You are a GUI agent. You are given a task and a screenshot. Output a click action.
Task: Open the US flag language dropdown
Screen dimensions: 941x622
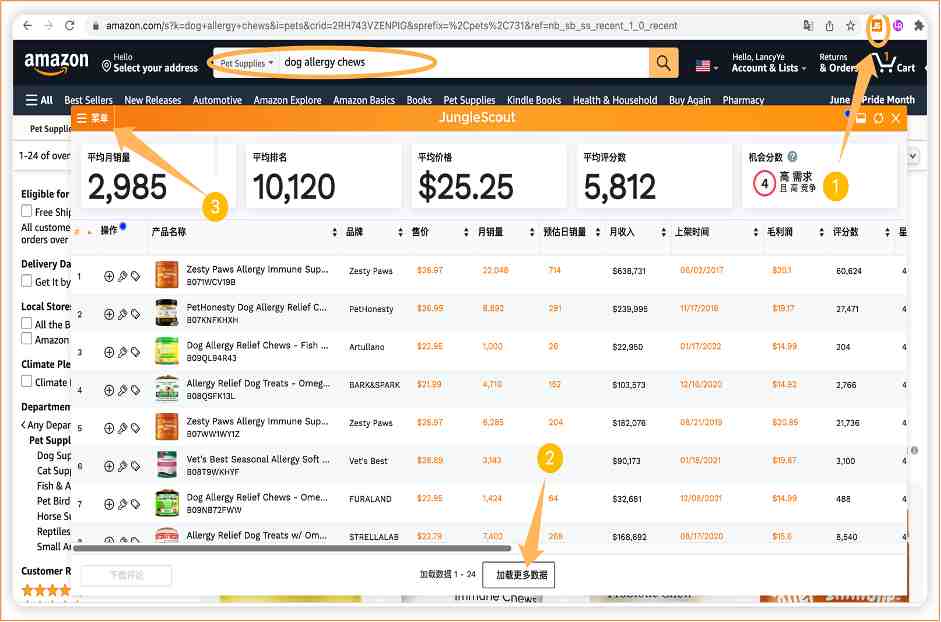click(x=706, y=66)
